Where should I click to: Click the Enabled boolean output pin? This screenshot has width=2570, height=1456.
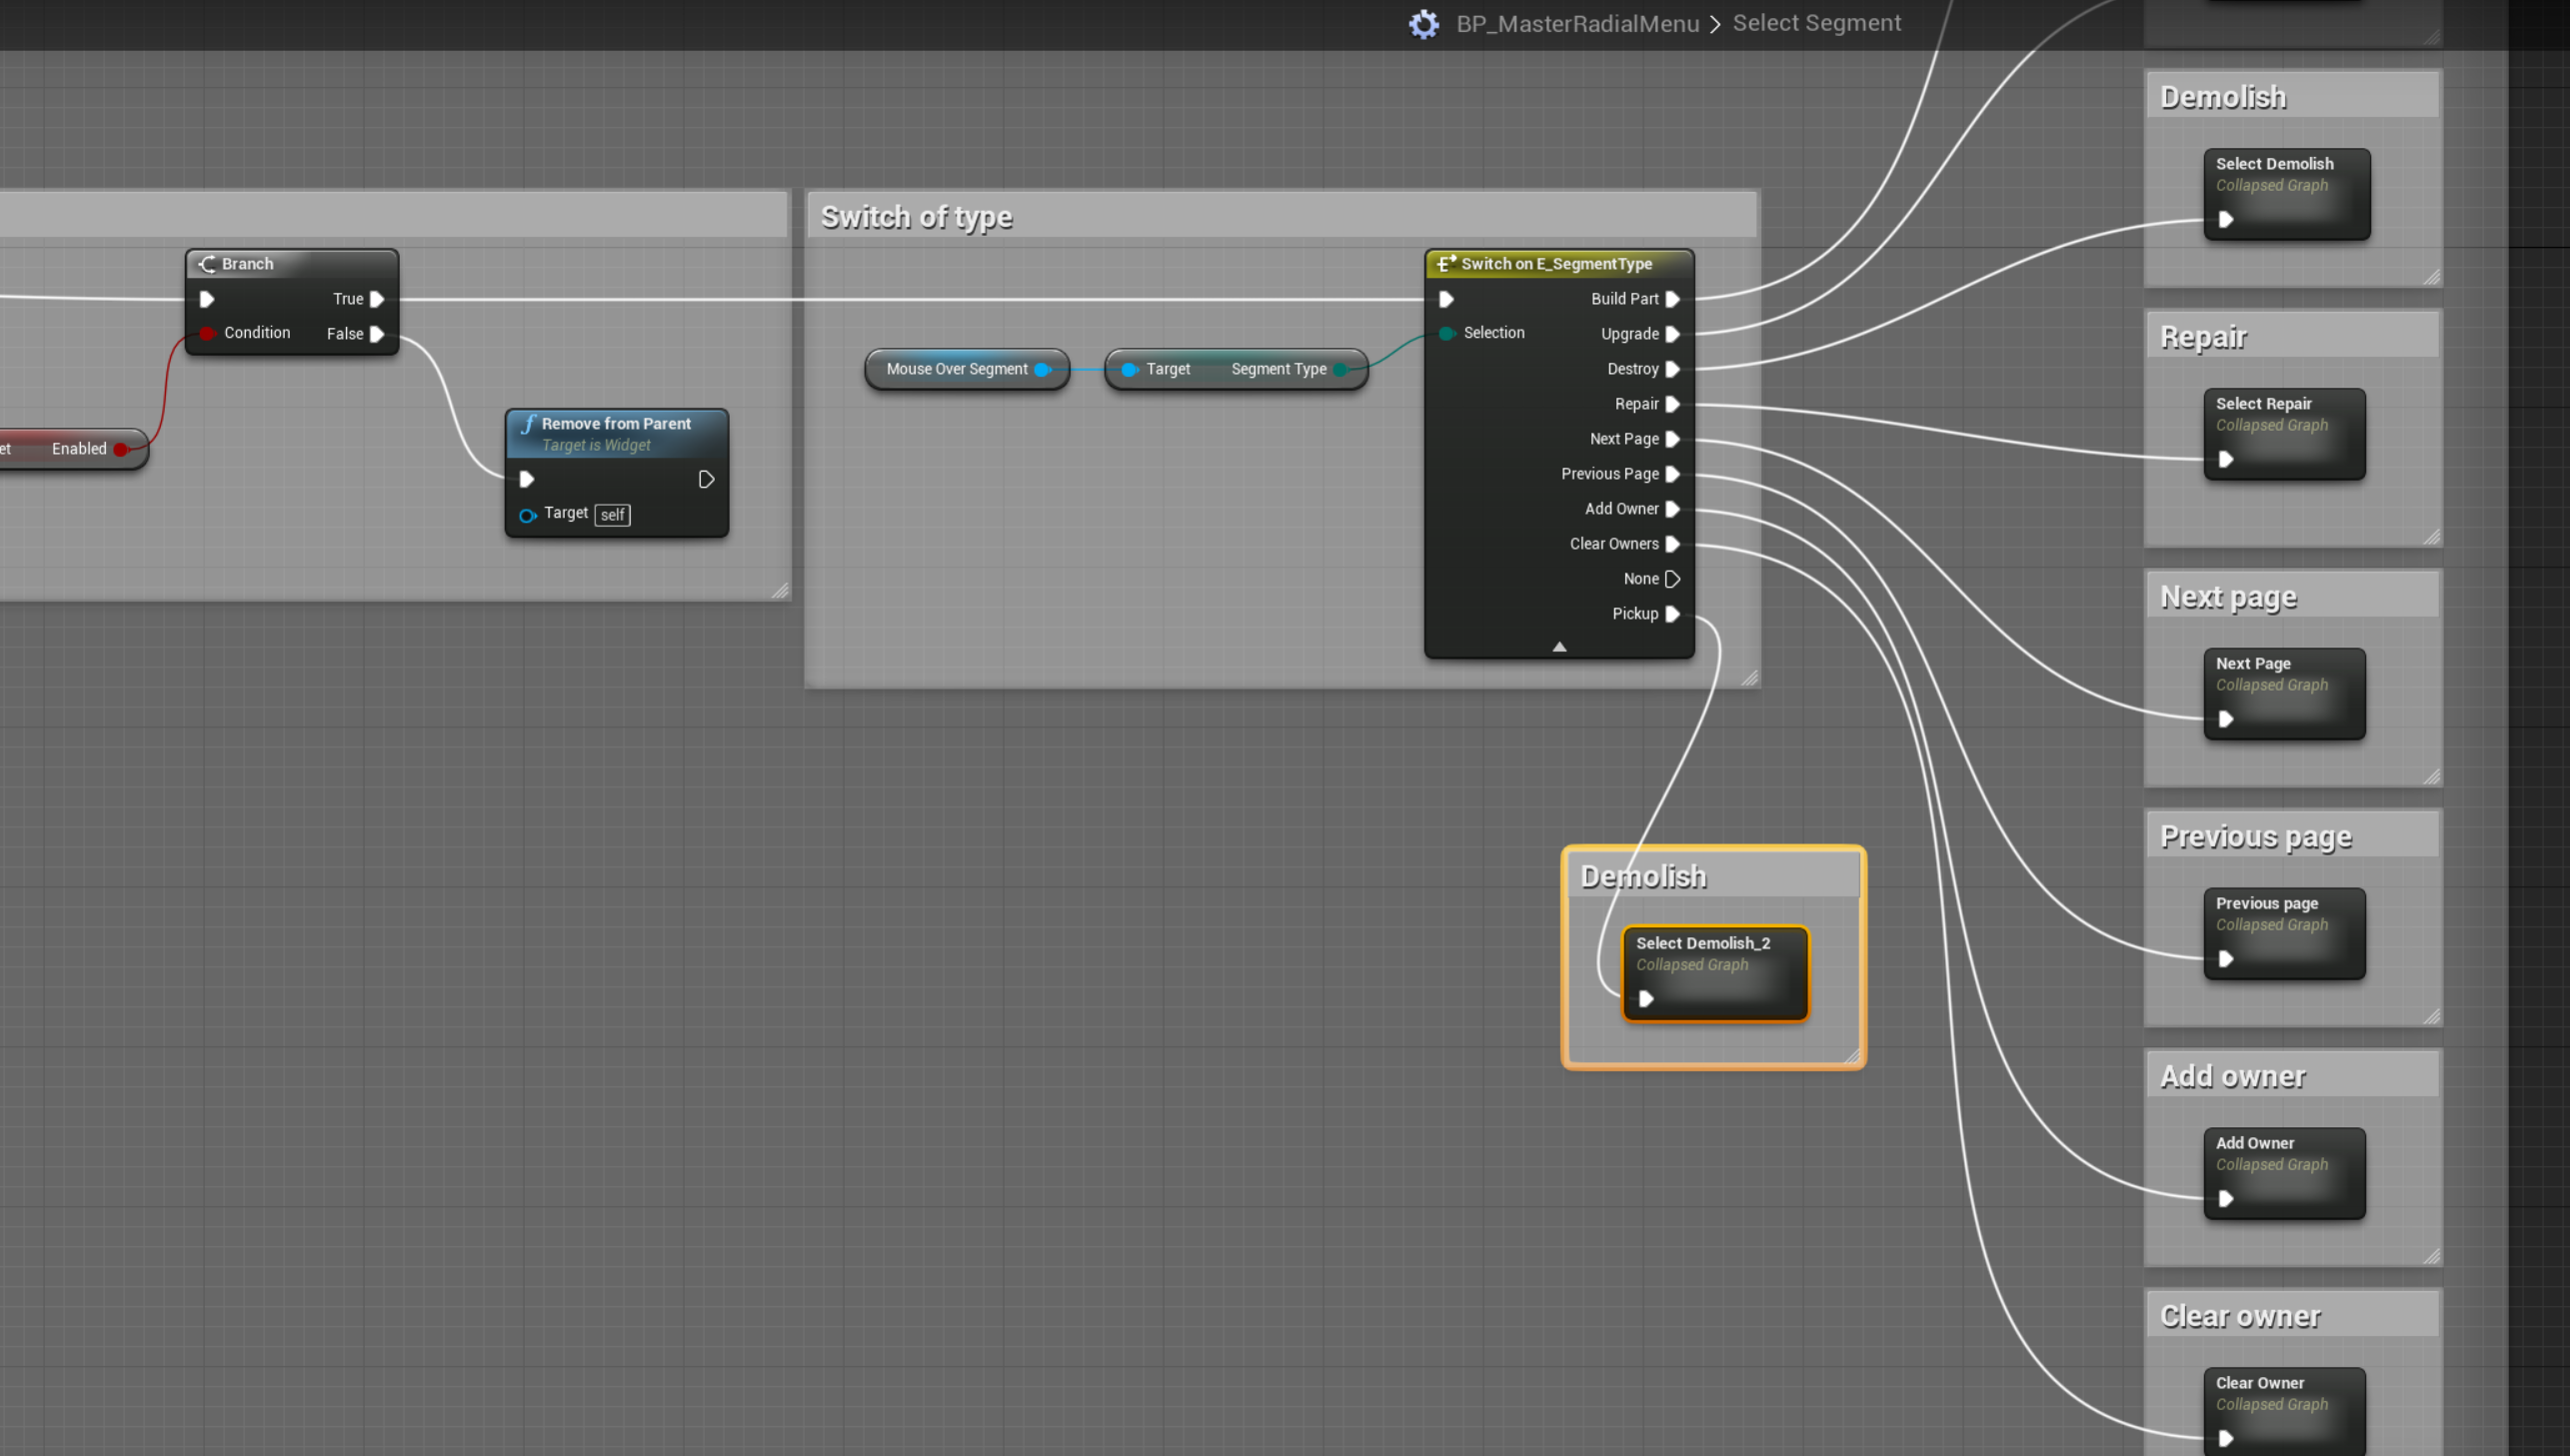tap(121, 449)
